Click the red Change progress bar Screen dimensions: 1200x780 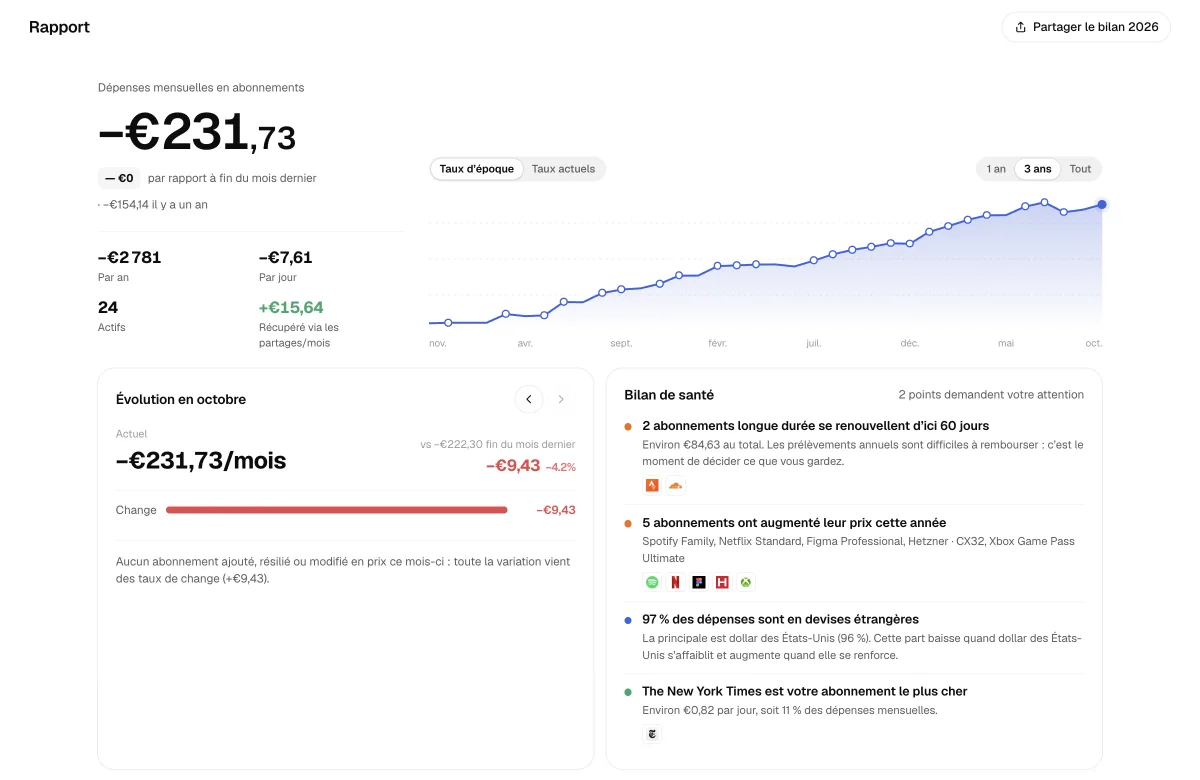337,510
